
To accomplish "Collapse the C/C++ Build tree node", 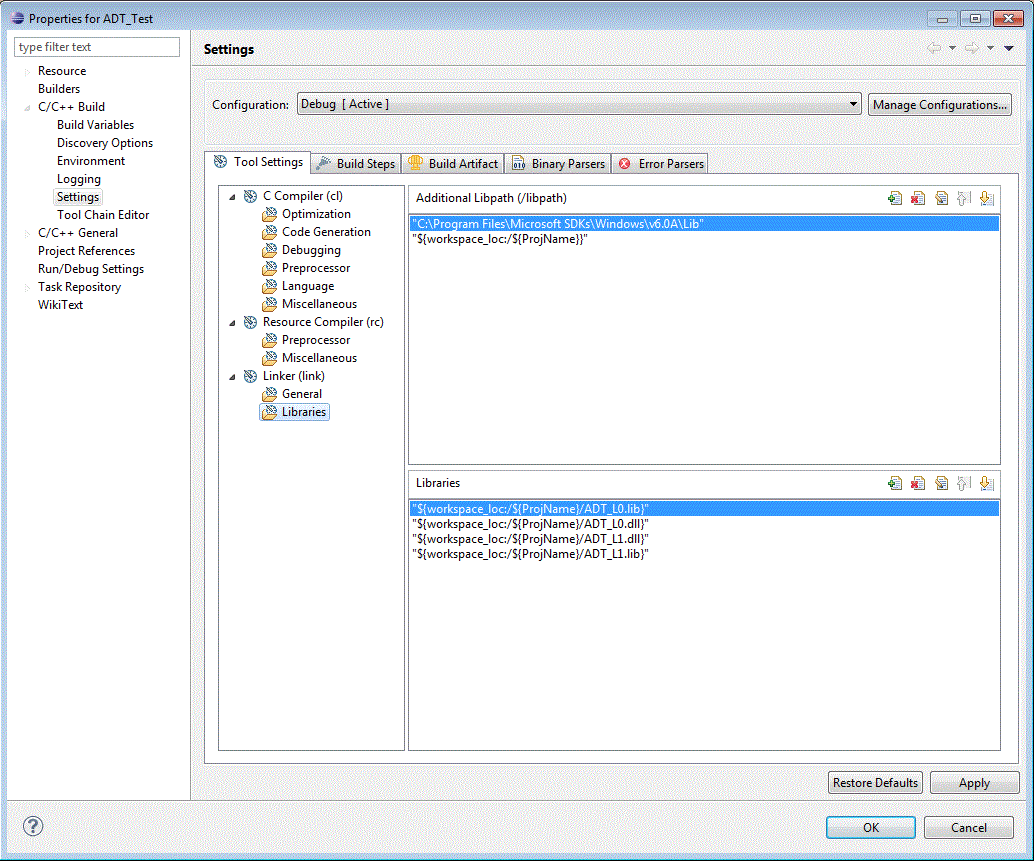I will tap(28, 107).
